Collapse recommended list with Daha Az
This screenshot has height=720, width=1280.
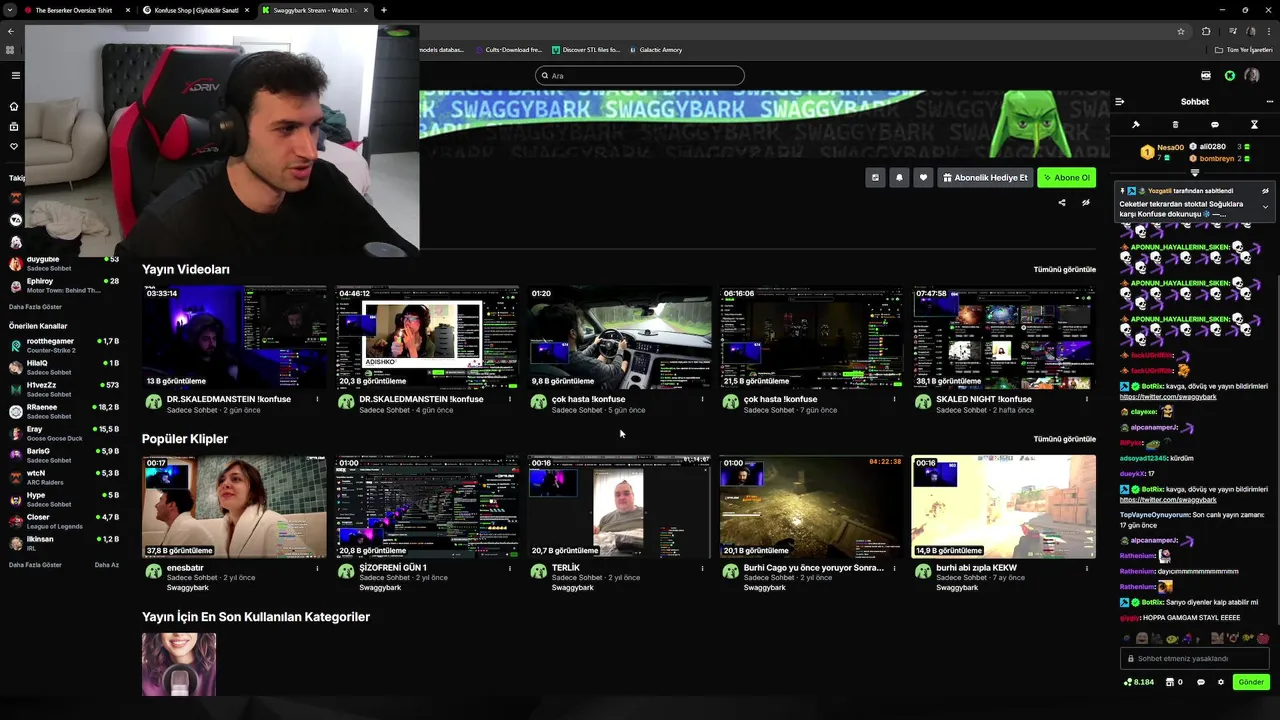tap(107, 565)
